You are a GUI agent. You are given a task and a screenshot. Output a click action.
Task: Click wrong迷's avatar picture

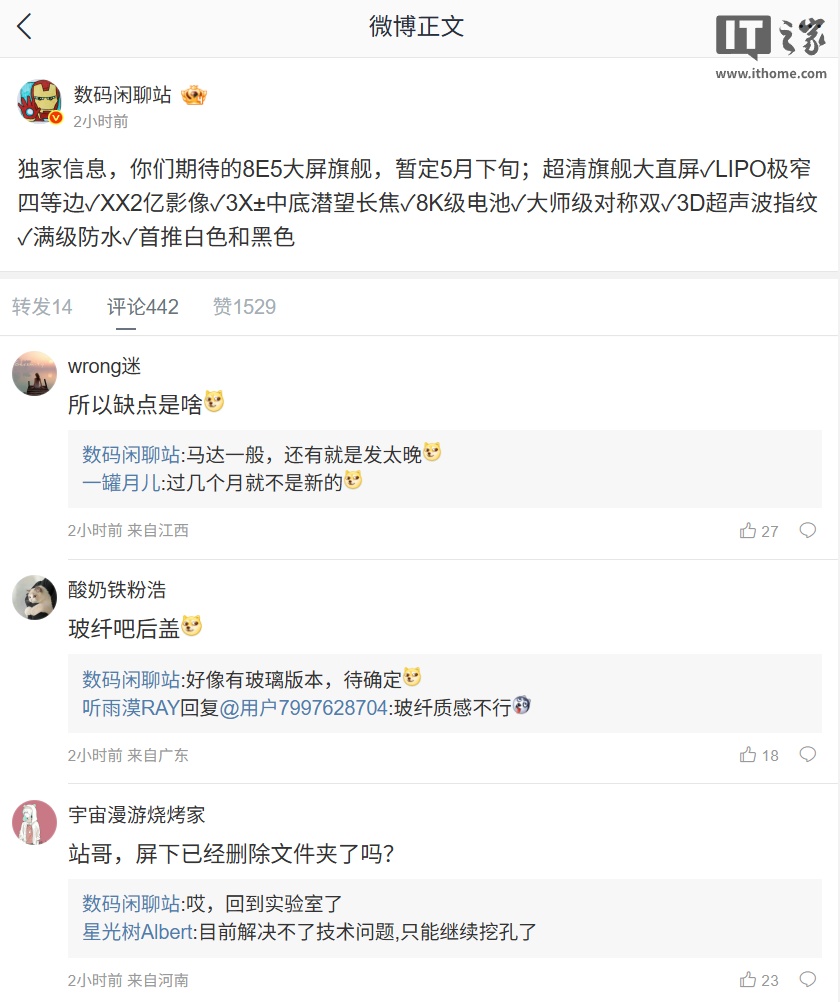point(34,374)
